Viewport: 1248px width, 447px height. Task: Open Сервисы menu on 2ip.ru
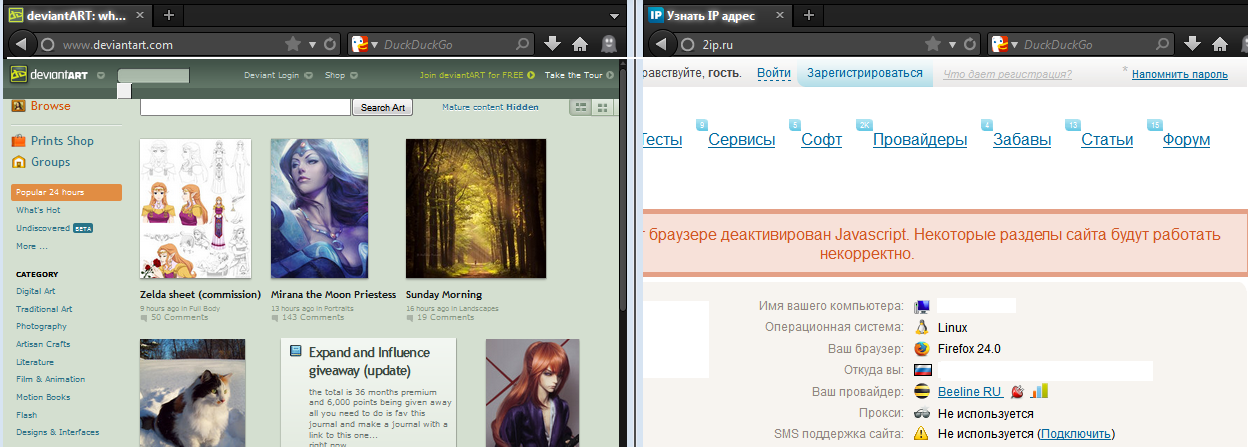[742, 140]
